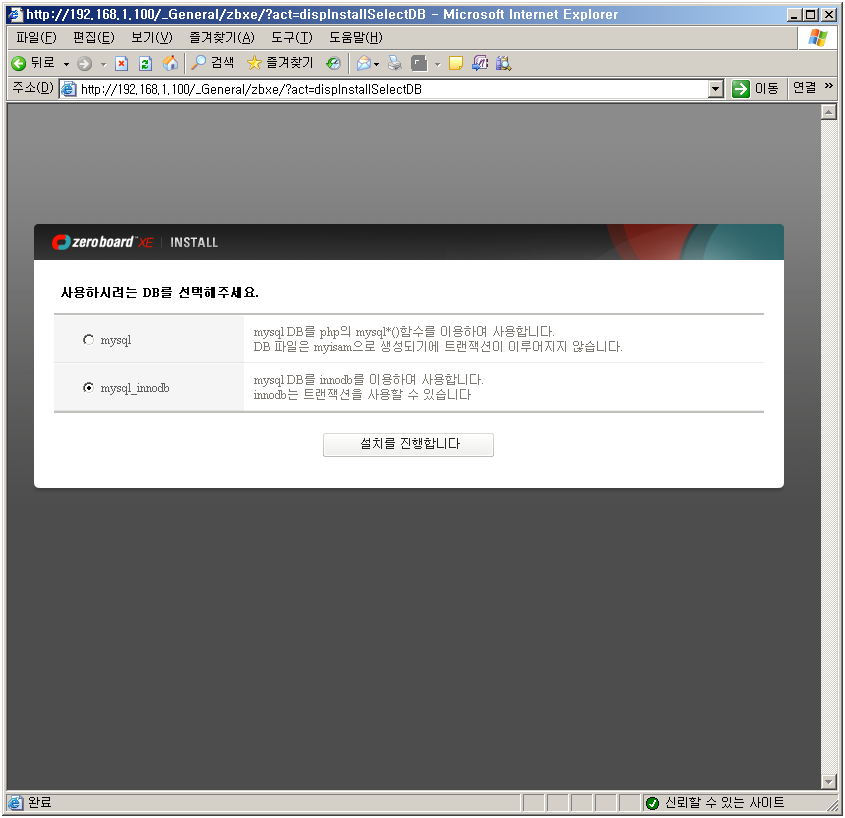The height and width of the screenshot is (818, 845).
Task: Click the forward navigation arrow
Action: click(84, 64)
